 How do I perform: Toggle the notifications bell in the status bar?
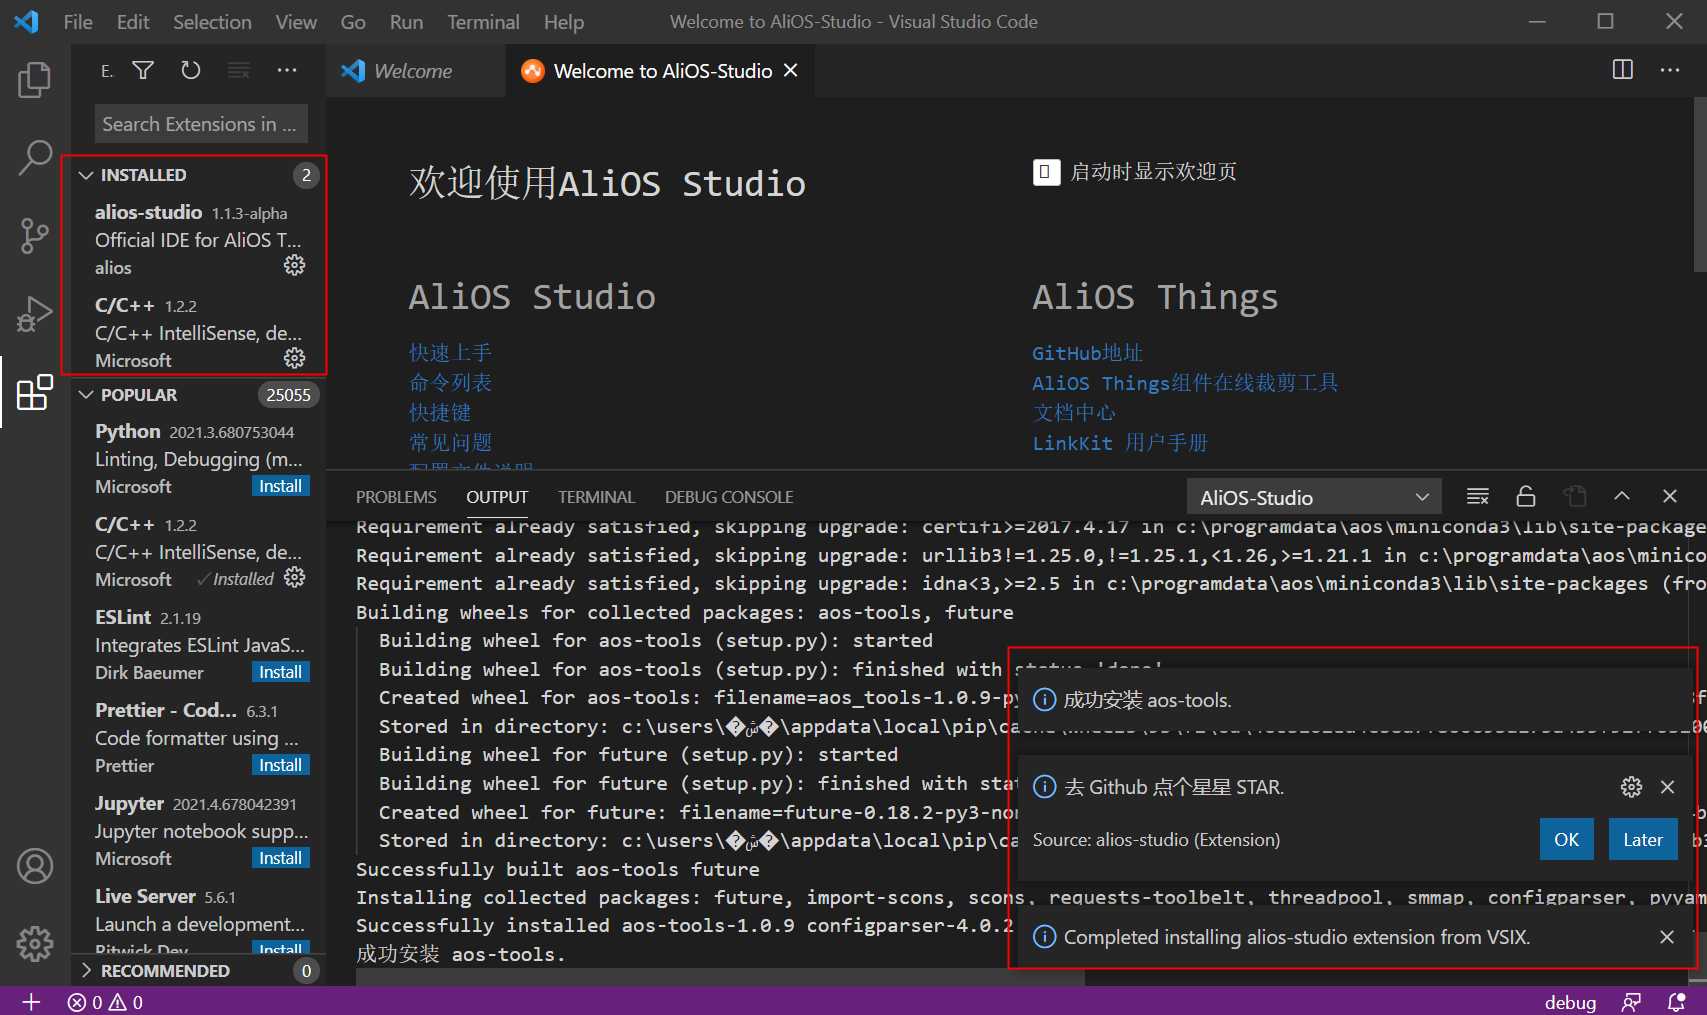(1676, 1001)
